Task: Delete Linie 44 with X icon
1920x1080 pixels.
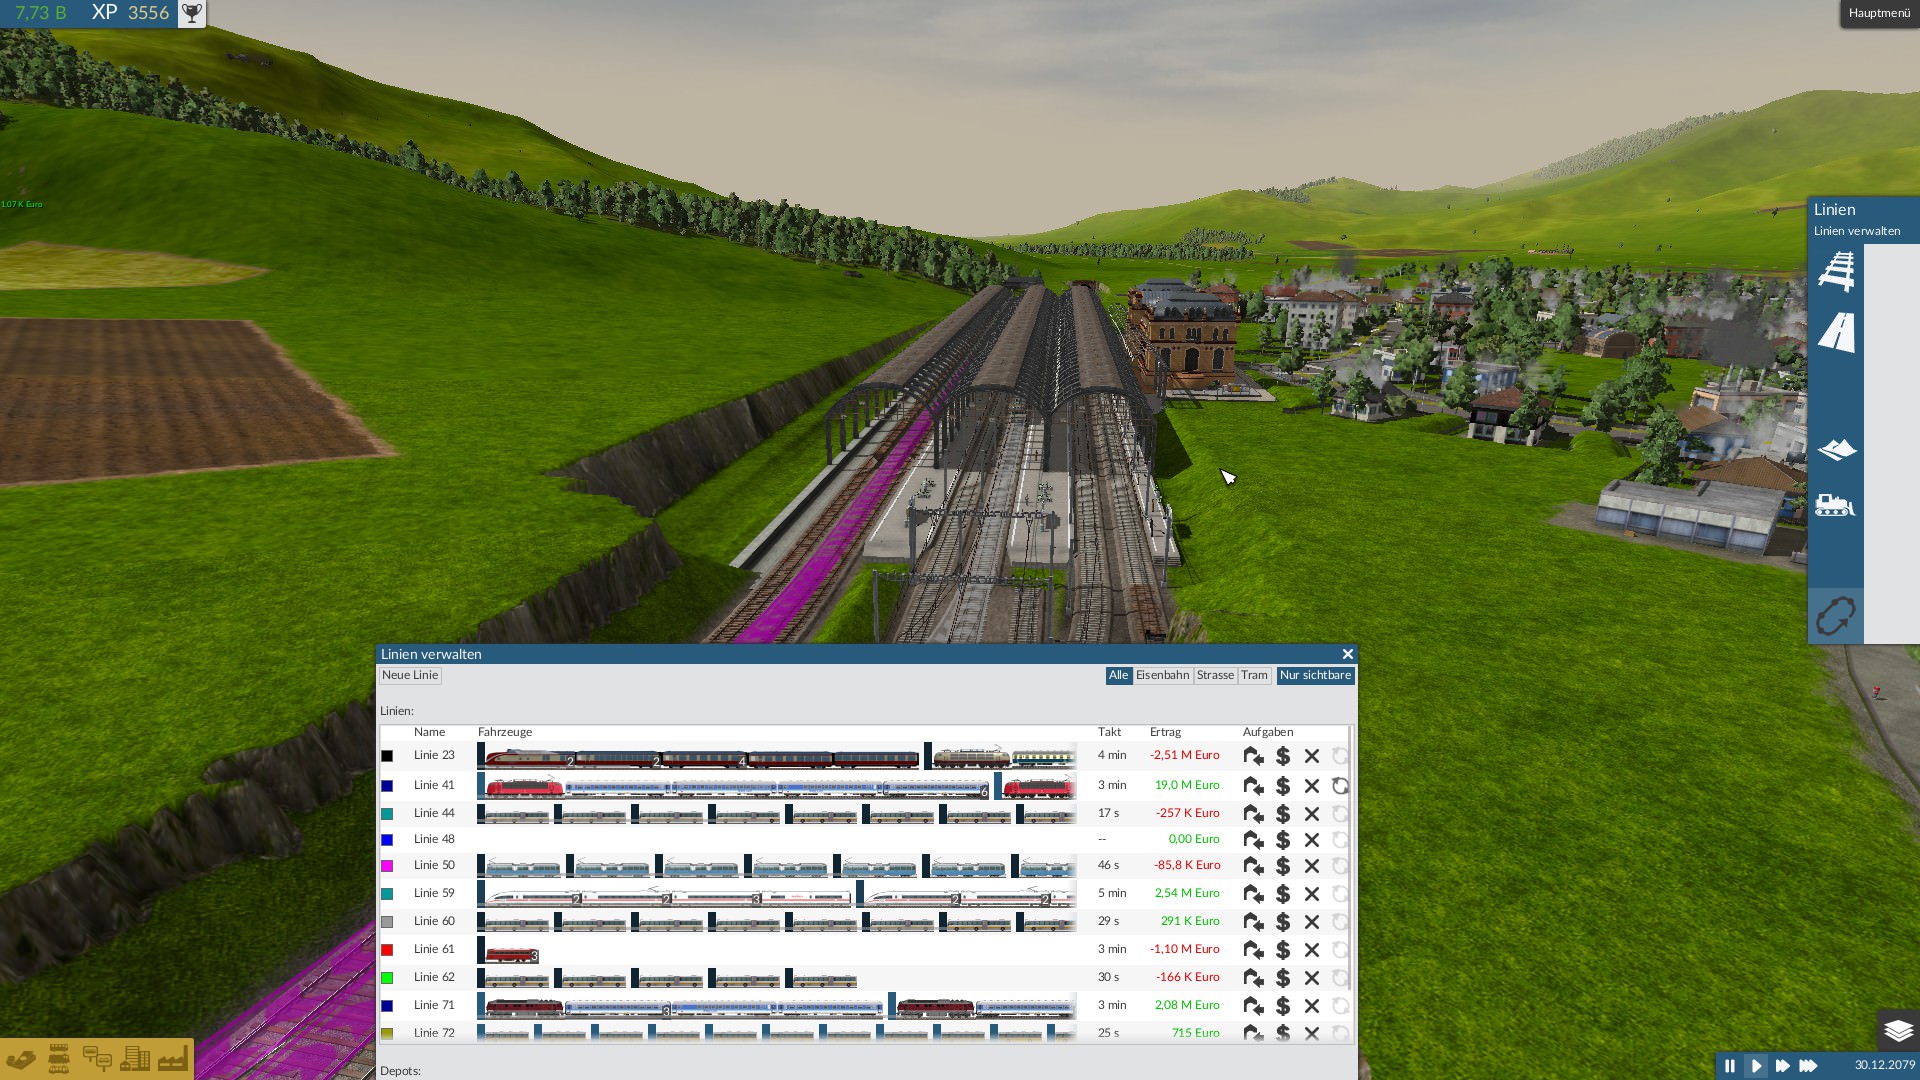Action: (x=1312, y=814)
